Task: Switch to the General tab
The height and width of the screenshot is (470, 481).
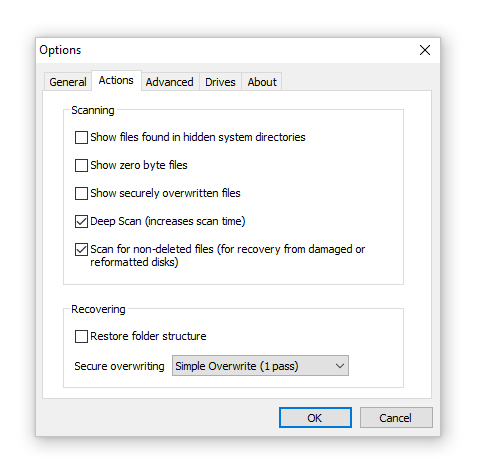Action: coord(68,82)
